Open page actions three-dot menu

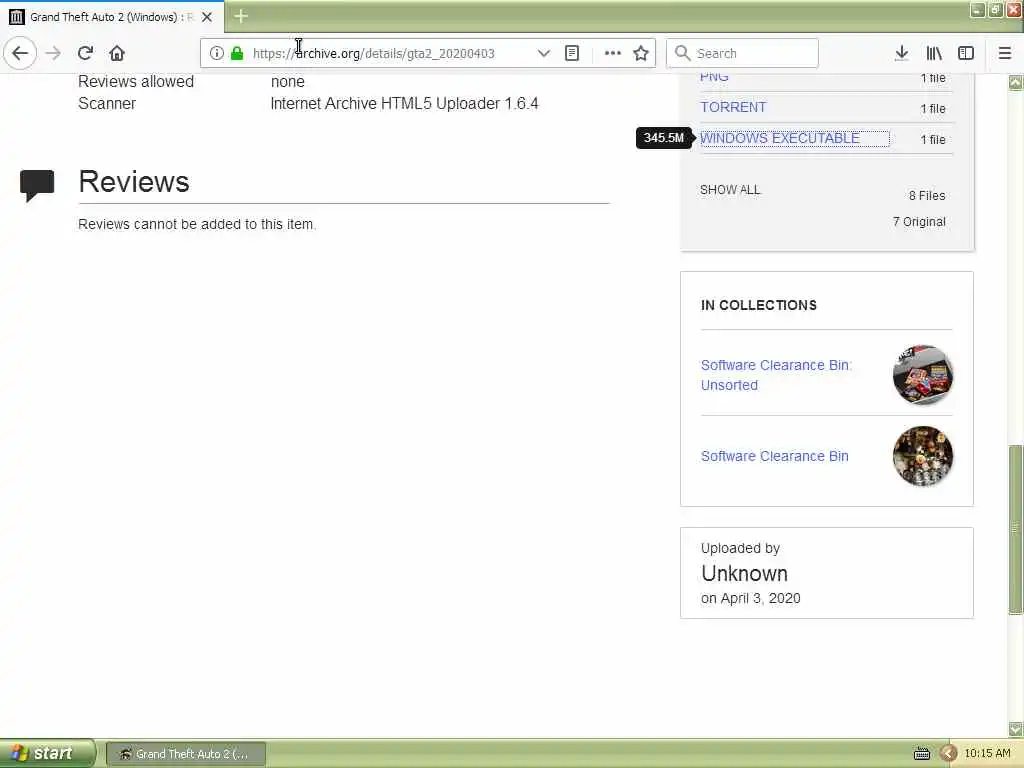pyautogui.click(x=613, y=53)
